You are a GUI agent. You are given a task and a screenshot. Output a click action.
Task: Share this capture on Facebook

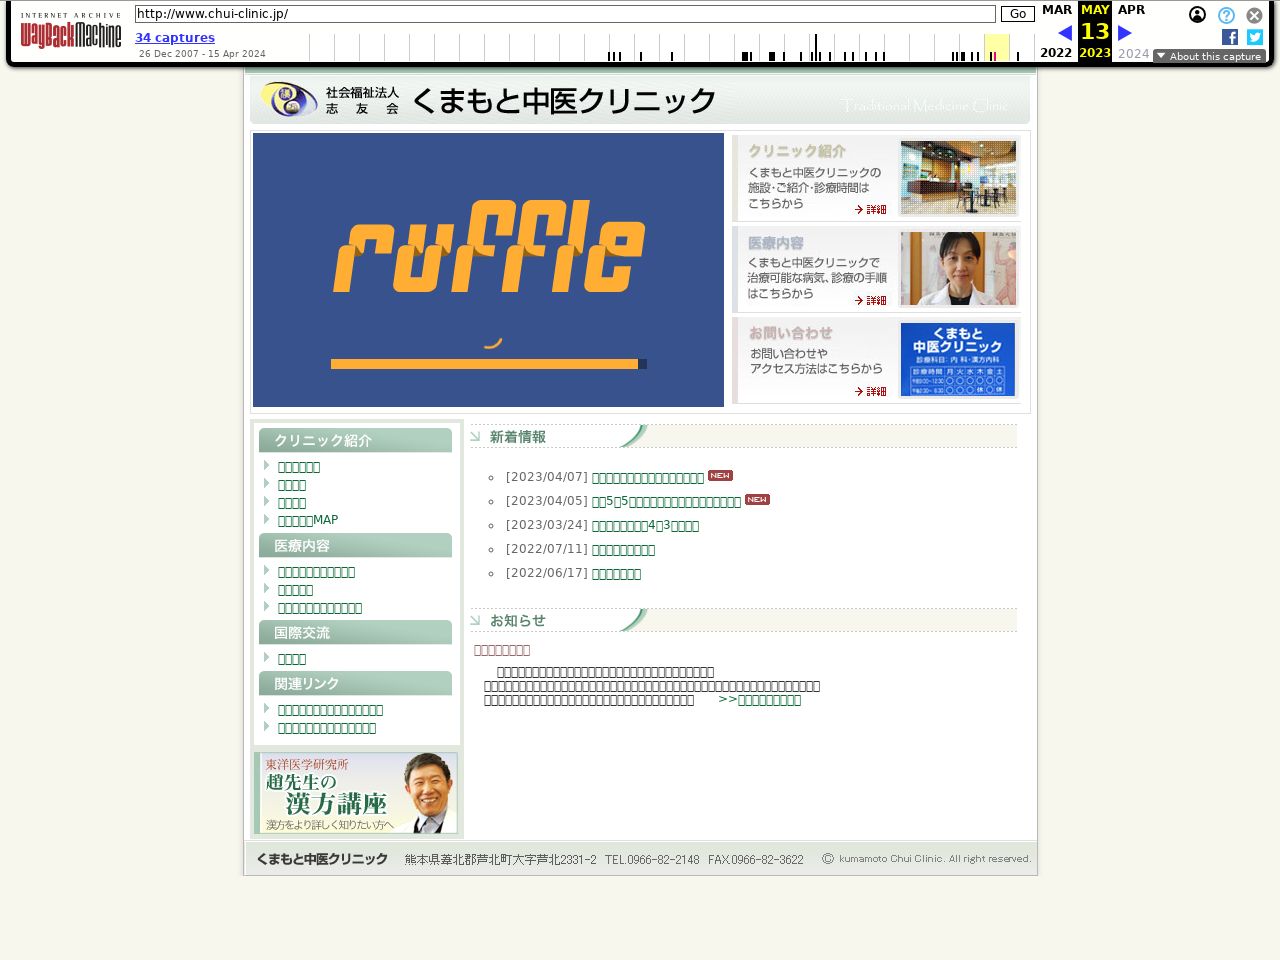click(x=1230, y=37)
